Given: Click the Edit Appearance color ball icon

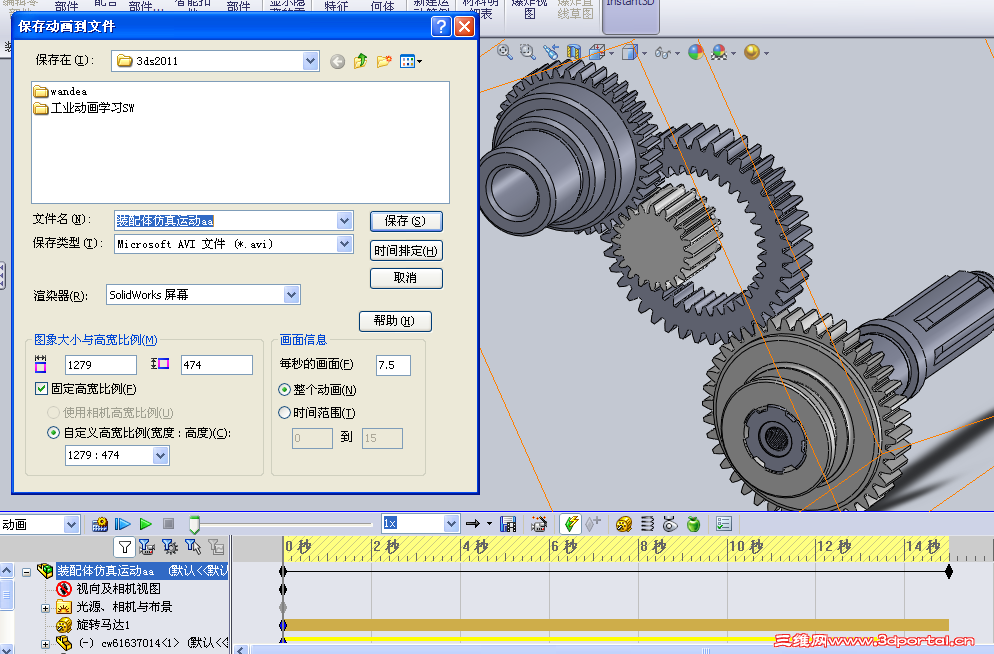Looking at the screenshot, I should [x=696, y=52].
